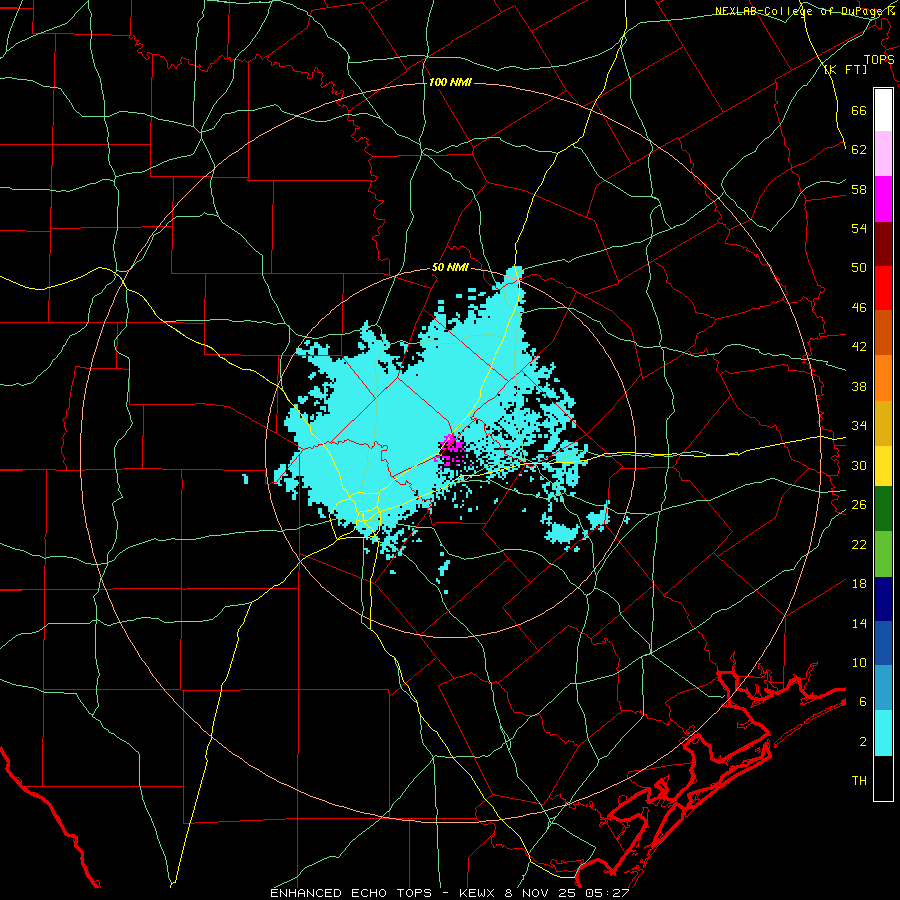This screenshot has height=900, width=900.
Task: Click the "46" legend value
Action: [859, 307]
